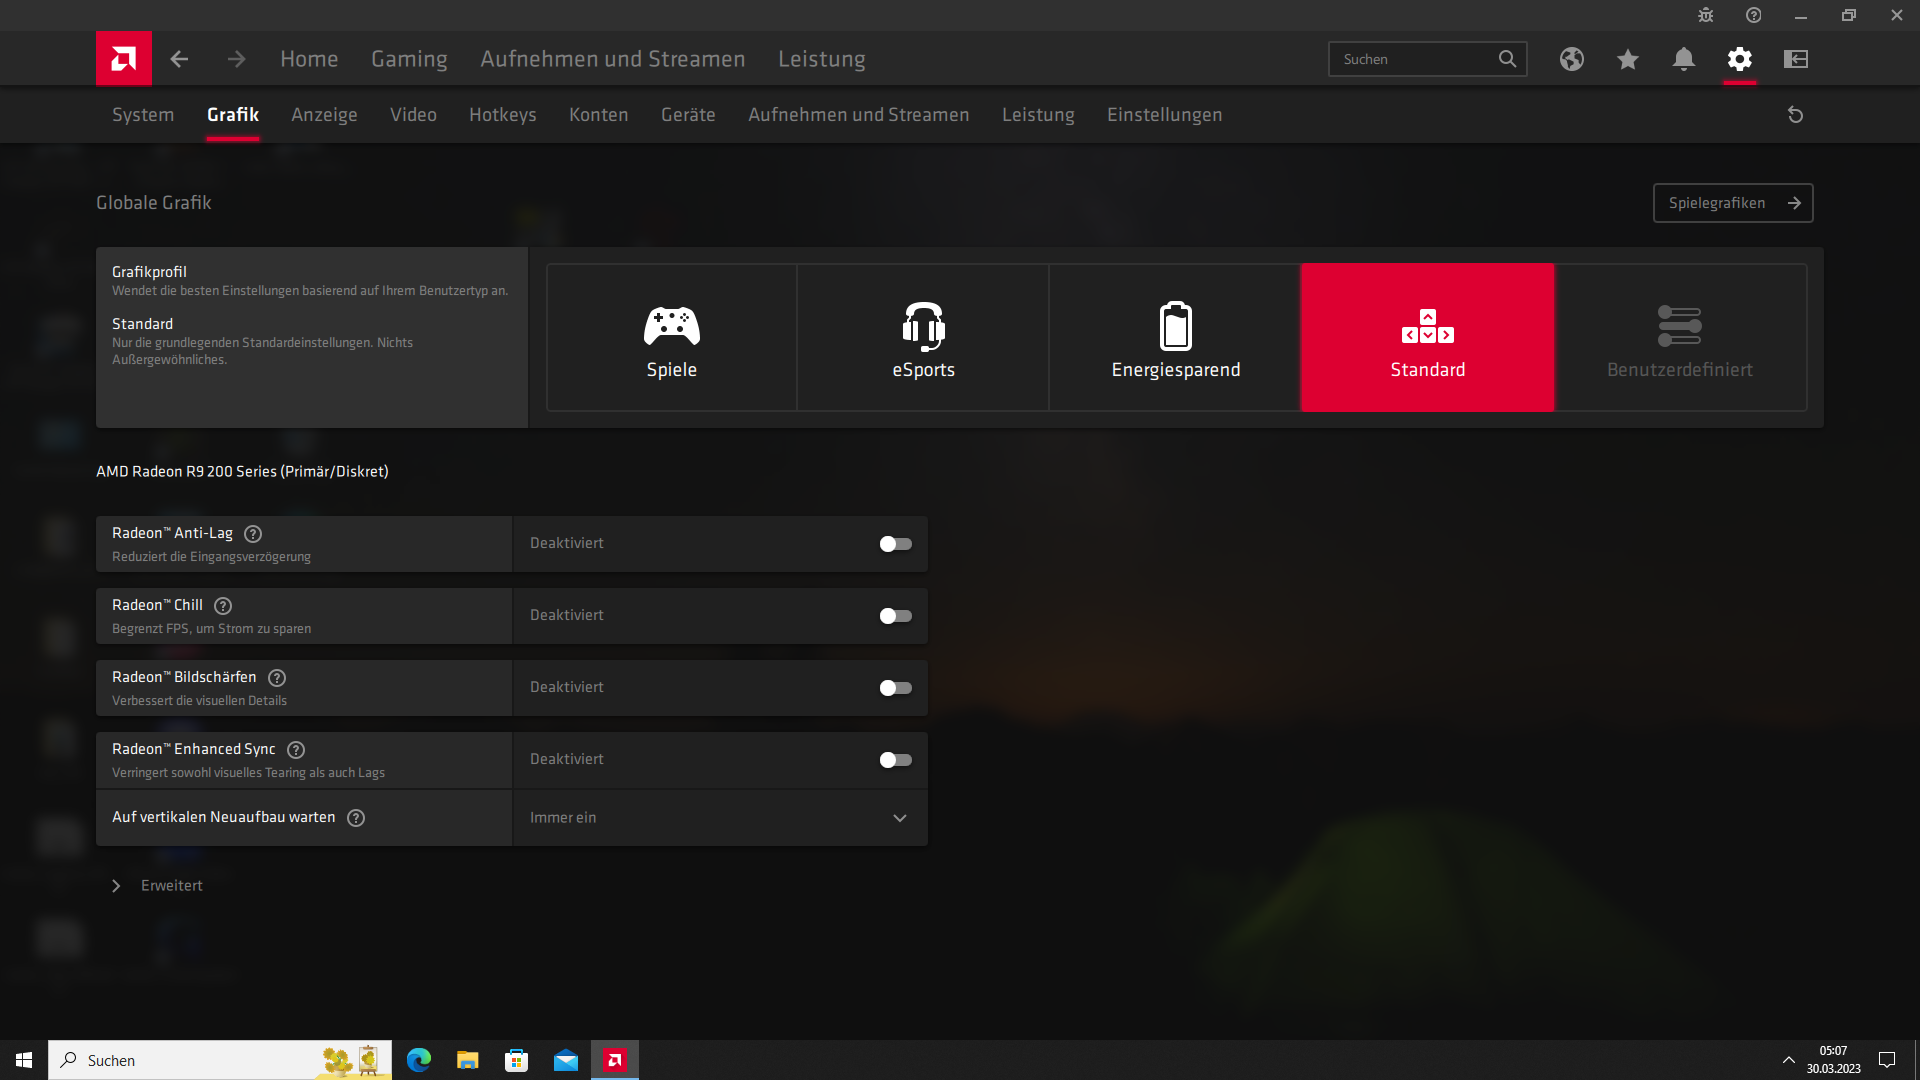1920x1080 pixels.
Task: Click the bug report icon
Action: pos(1706,15)
